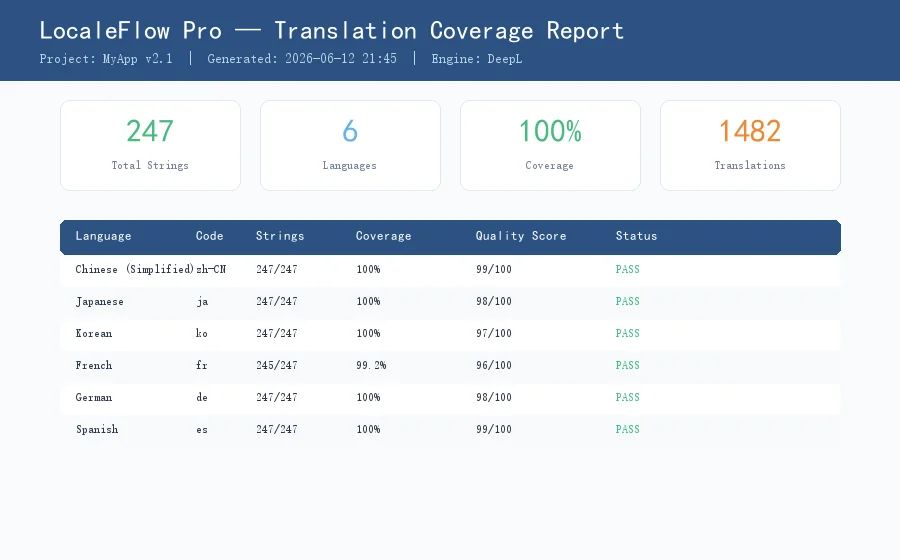Click 'Project: MyApp v2.1' in header
This screenshot has height=560, width=900.
pyautogui.click(x=106, y=59)
